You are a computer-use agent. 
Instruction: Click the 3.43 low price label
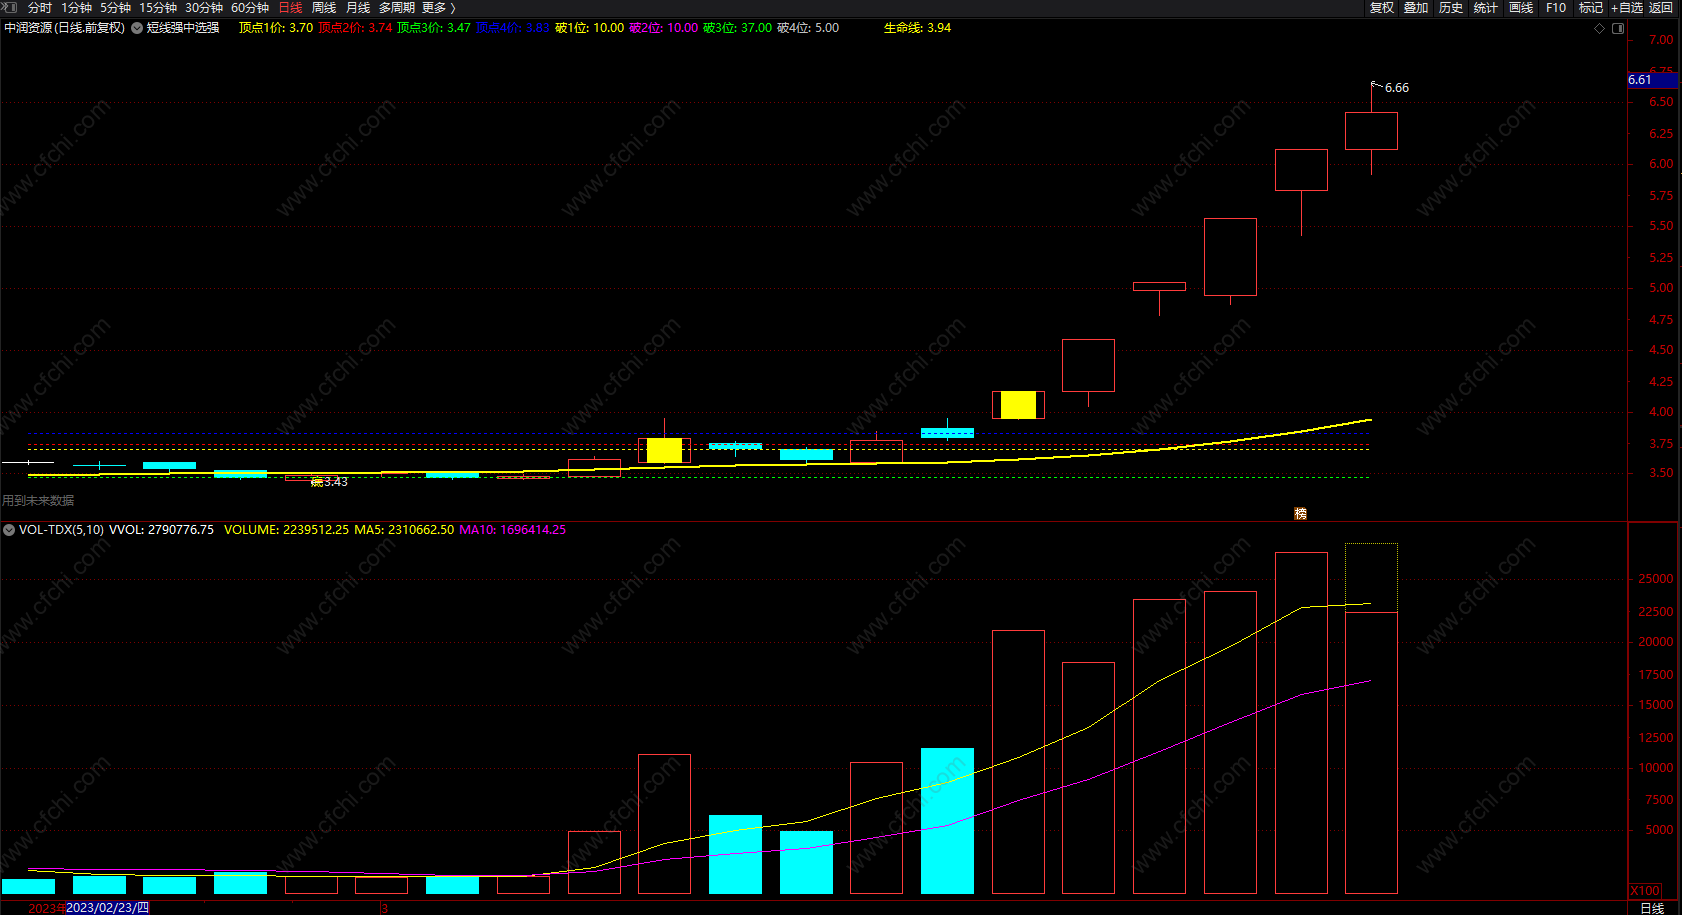tap(336, 482)
